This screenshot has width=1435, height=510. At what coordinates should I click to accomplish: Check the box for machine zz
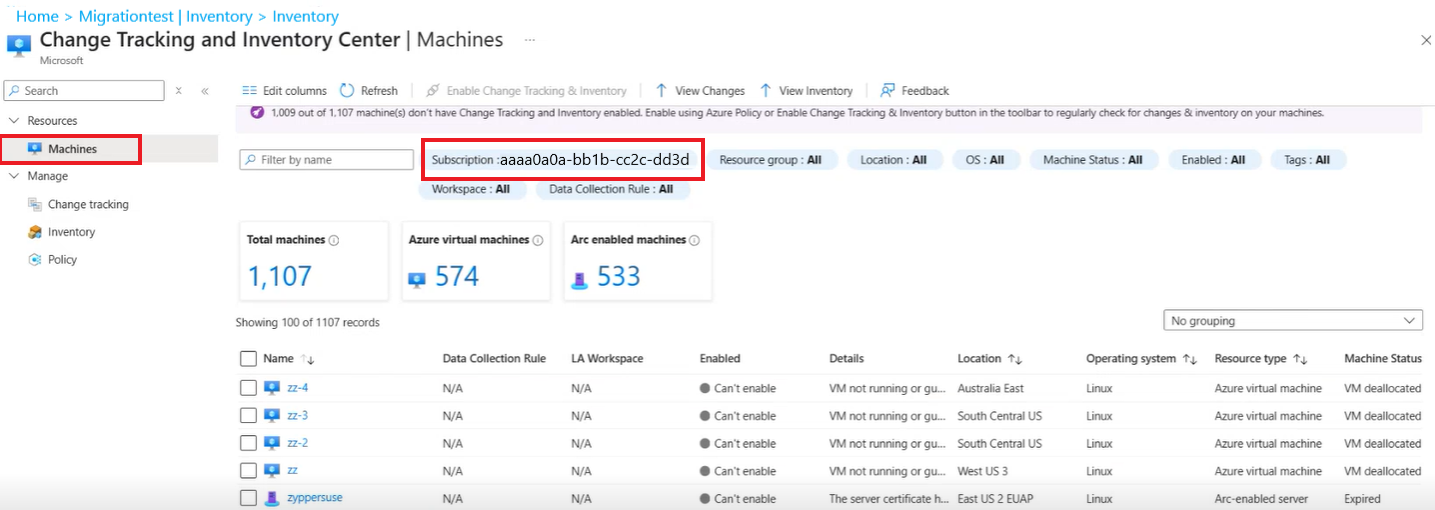[248, 471]
